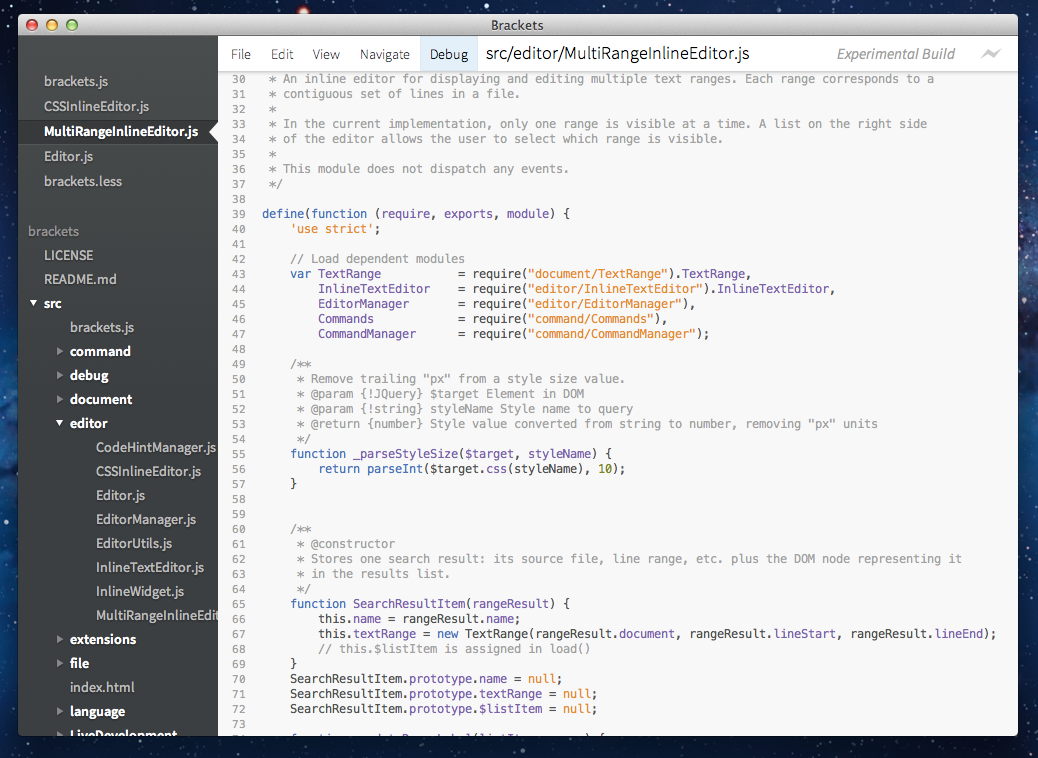Select CSSInlineEditor.js in working files
The image size is (1038, 758).
(97, 106)
